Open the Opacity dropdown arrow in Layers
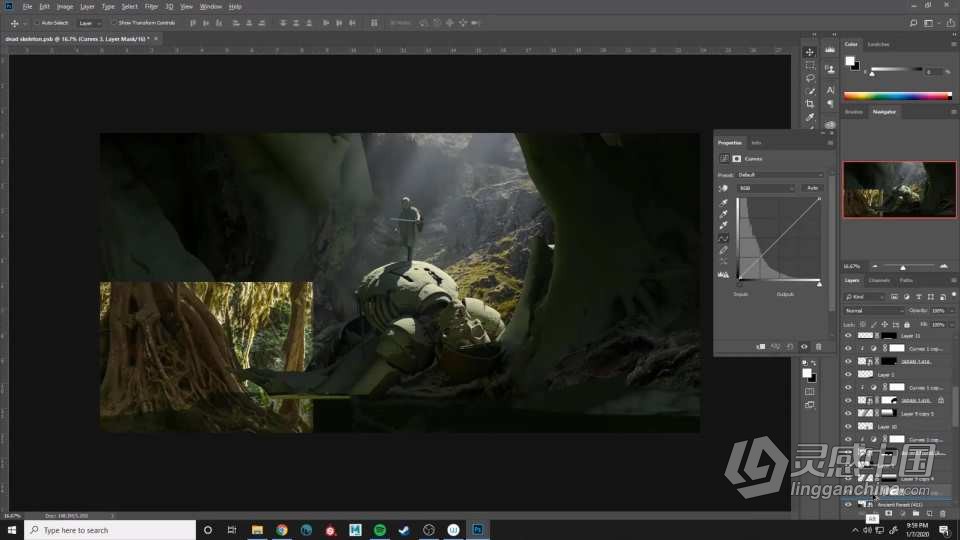This screenshot has height=540, width=960. [x=953, y=311]
